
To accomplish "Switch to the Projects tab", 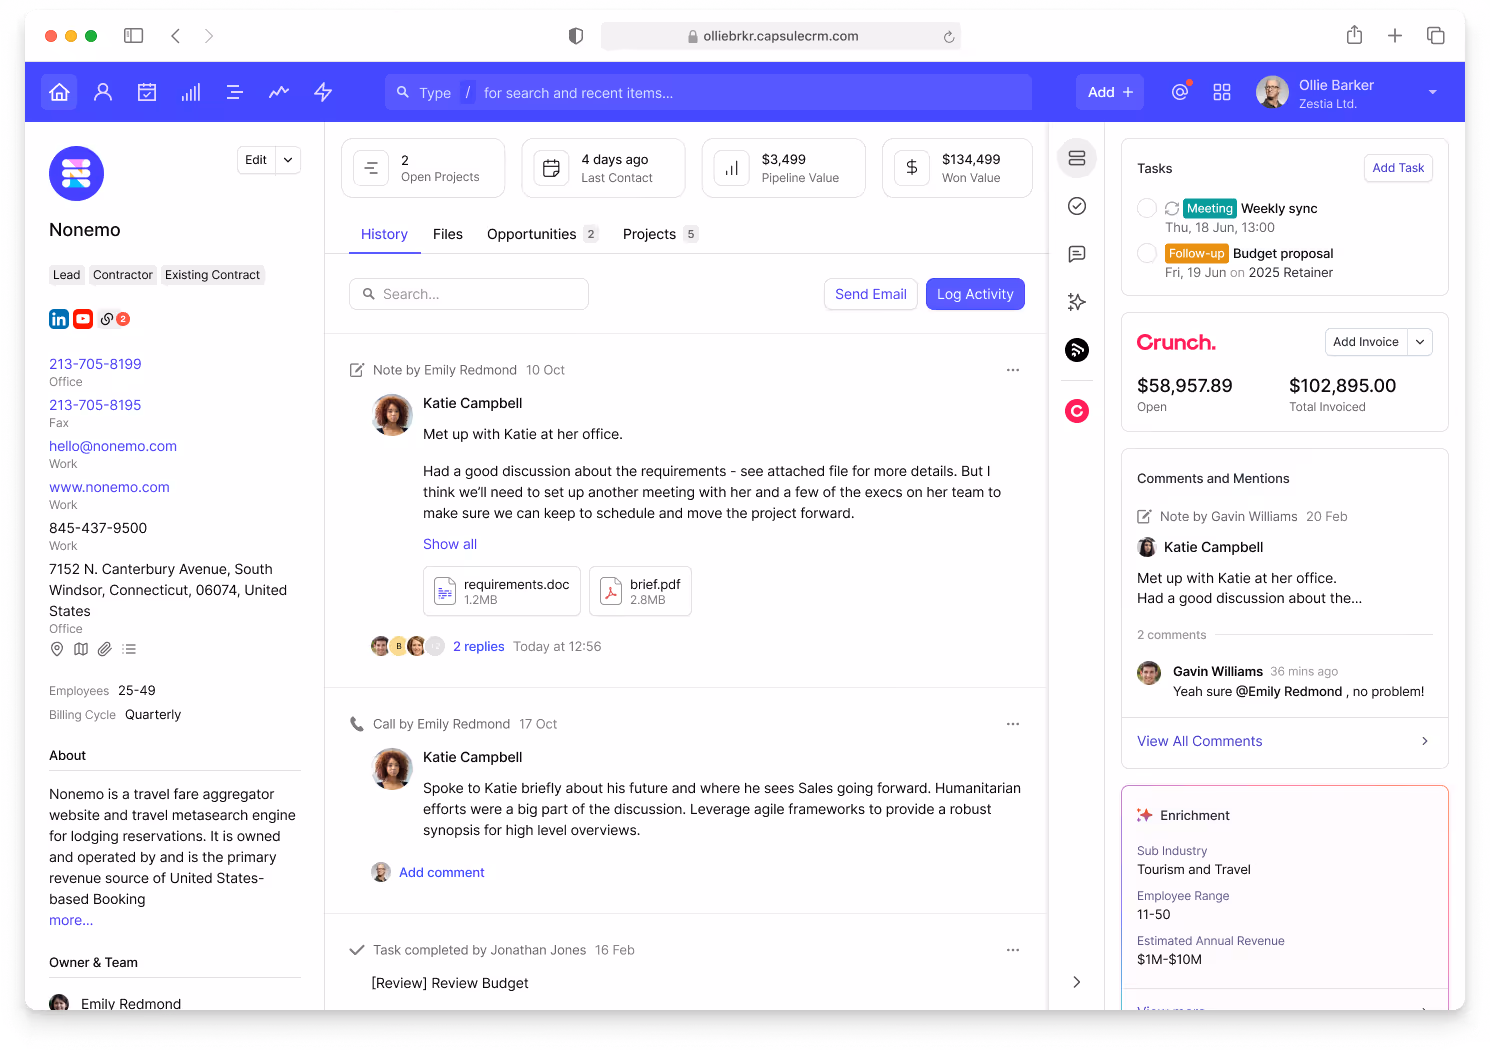I will click(660, 234).
